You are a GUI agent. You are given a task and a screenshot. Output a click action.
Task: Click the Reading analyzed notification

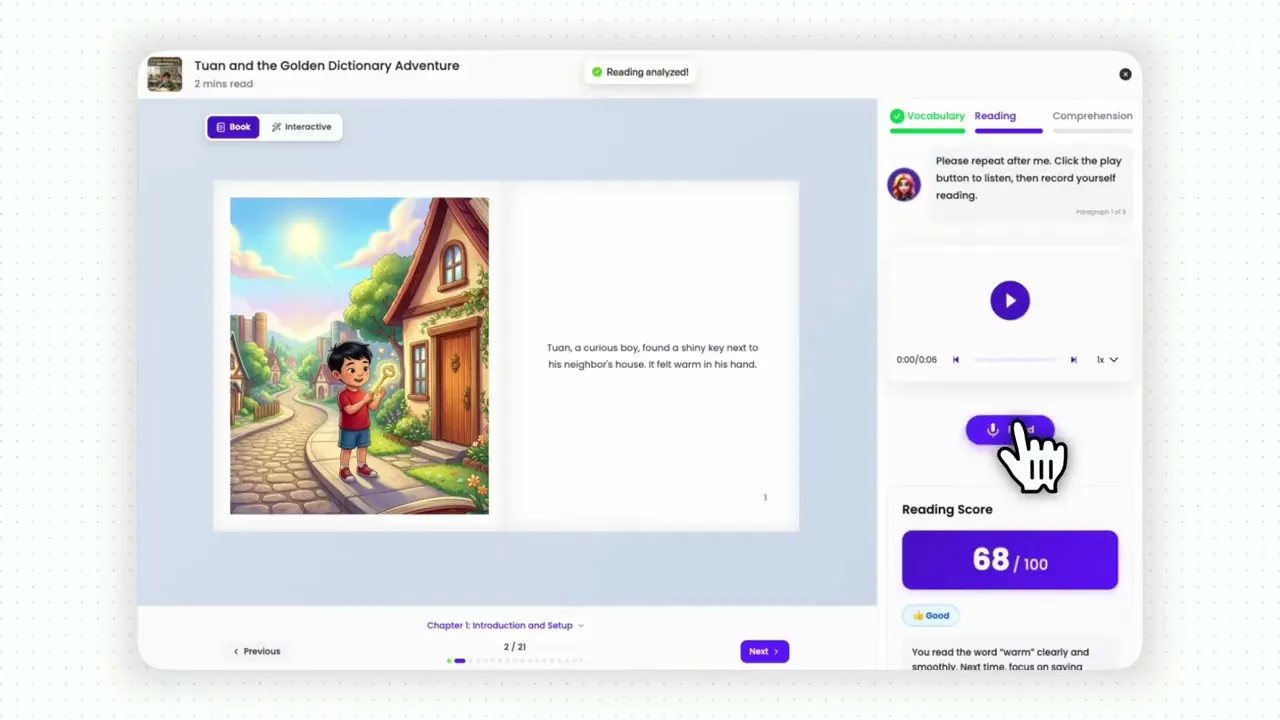pos(640,72)
